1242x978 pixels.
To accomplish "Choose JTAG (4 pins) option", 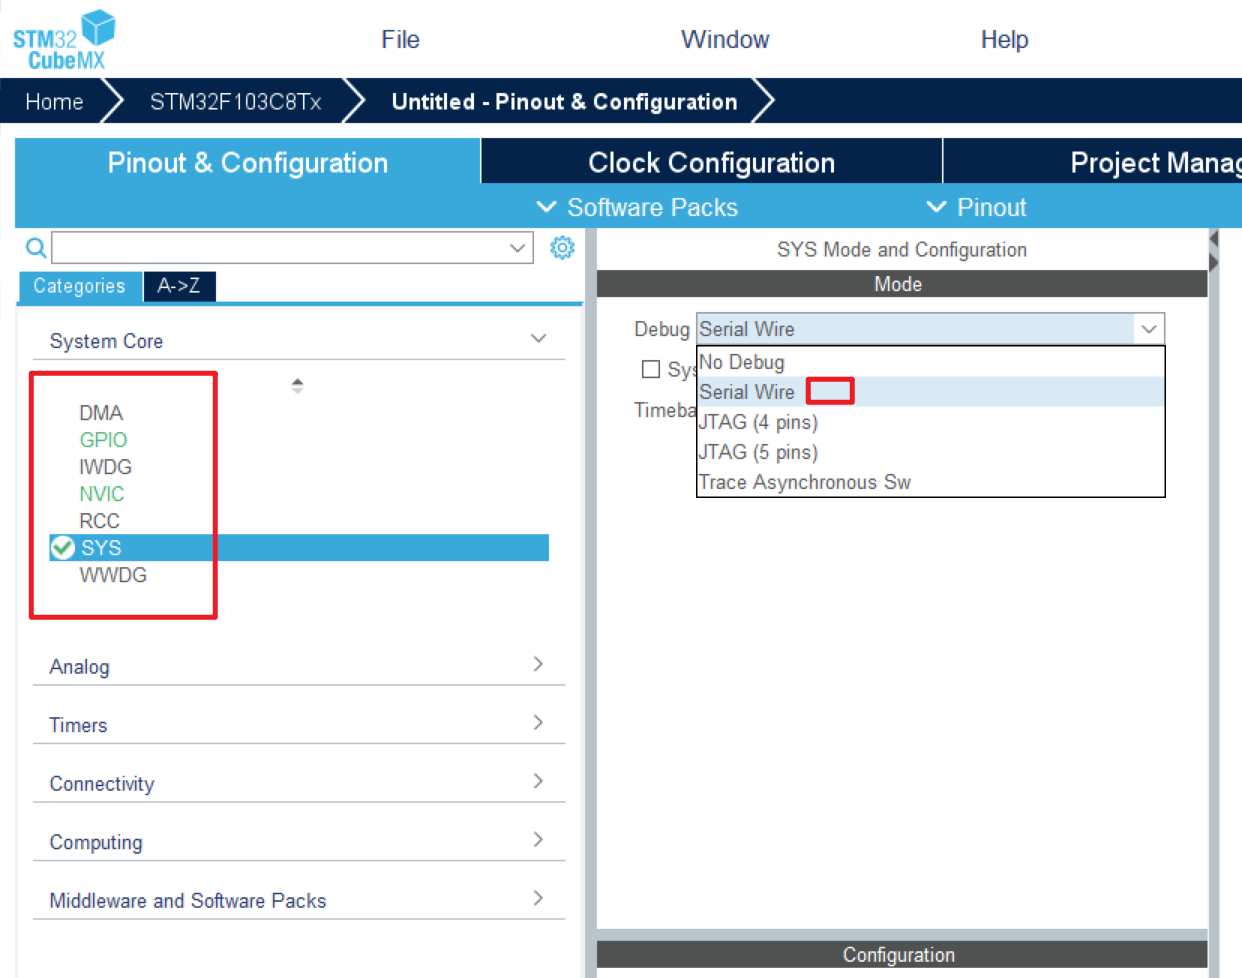I will 930,422.
